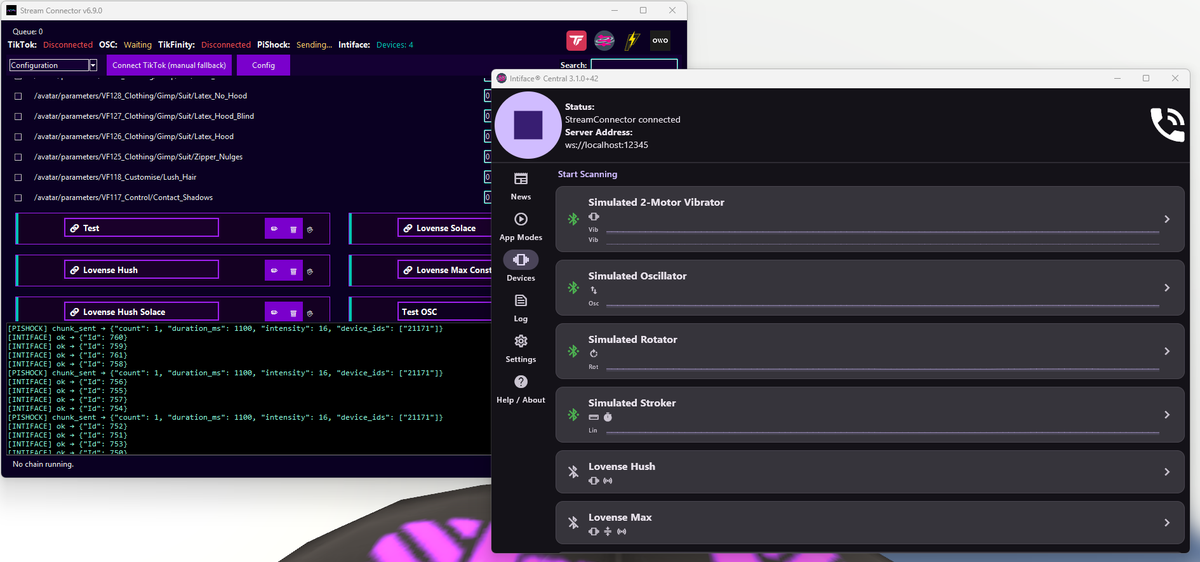1200x562 pixels.
Task: Click the trash icon for Lovense Hush chain
Action: click(x=293, y=270)
